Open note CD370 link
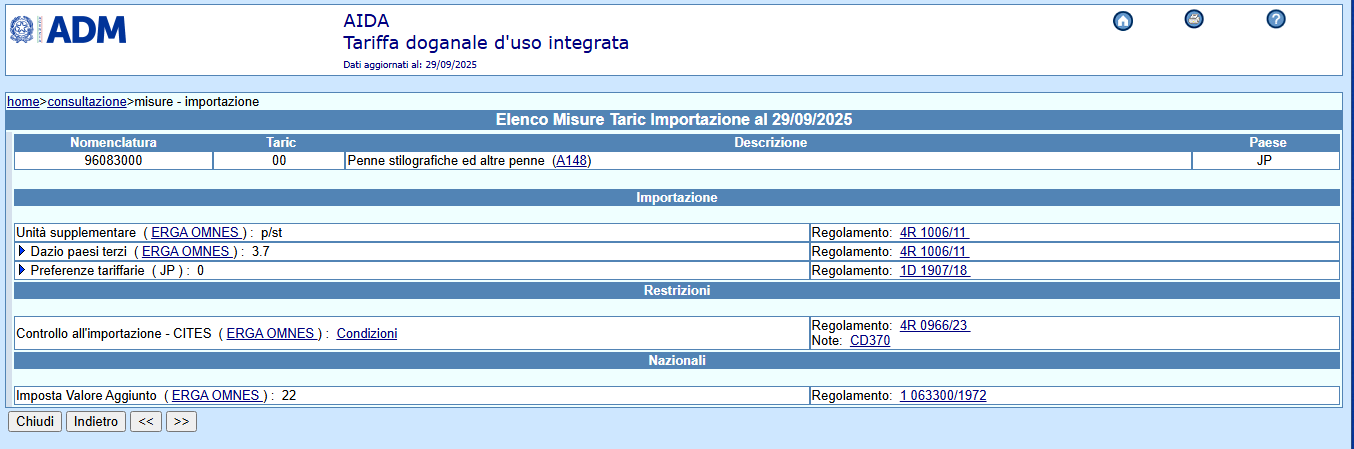The width and height of the screenshot is (1354, 449). pos(870,340)
